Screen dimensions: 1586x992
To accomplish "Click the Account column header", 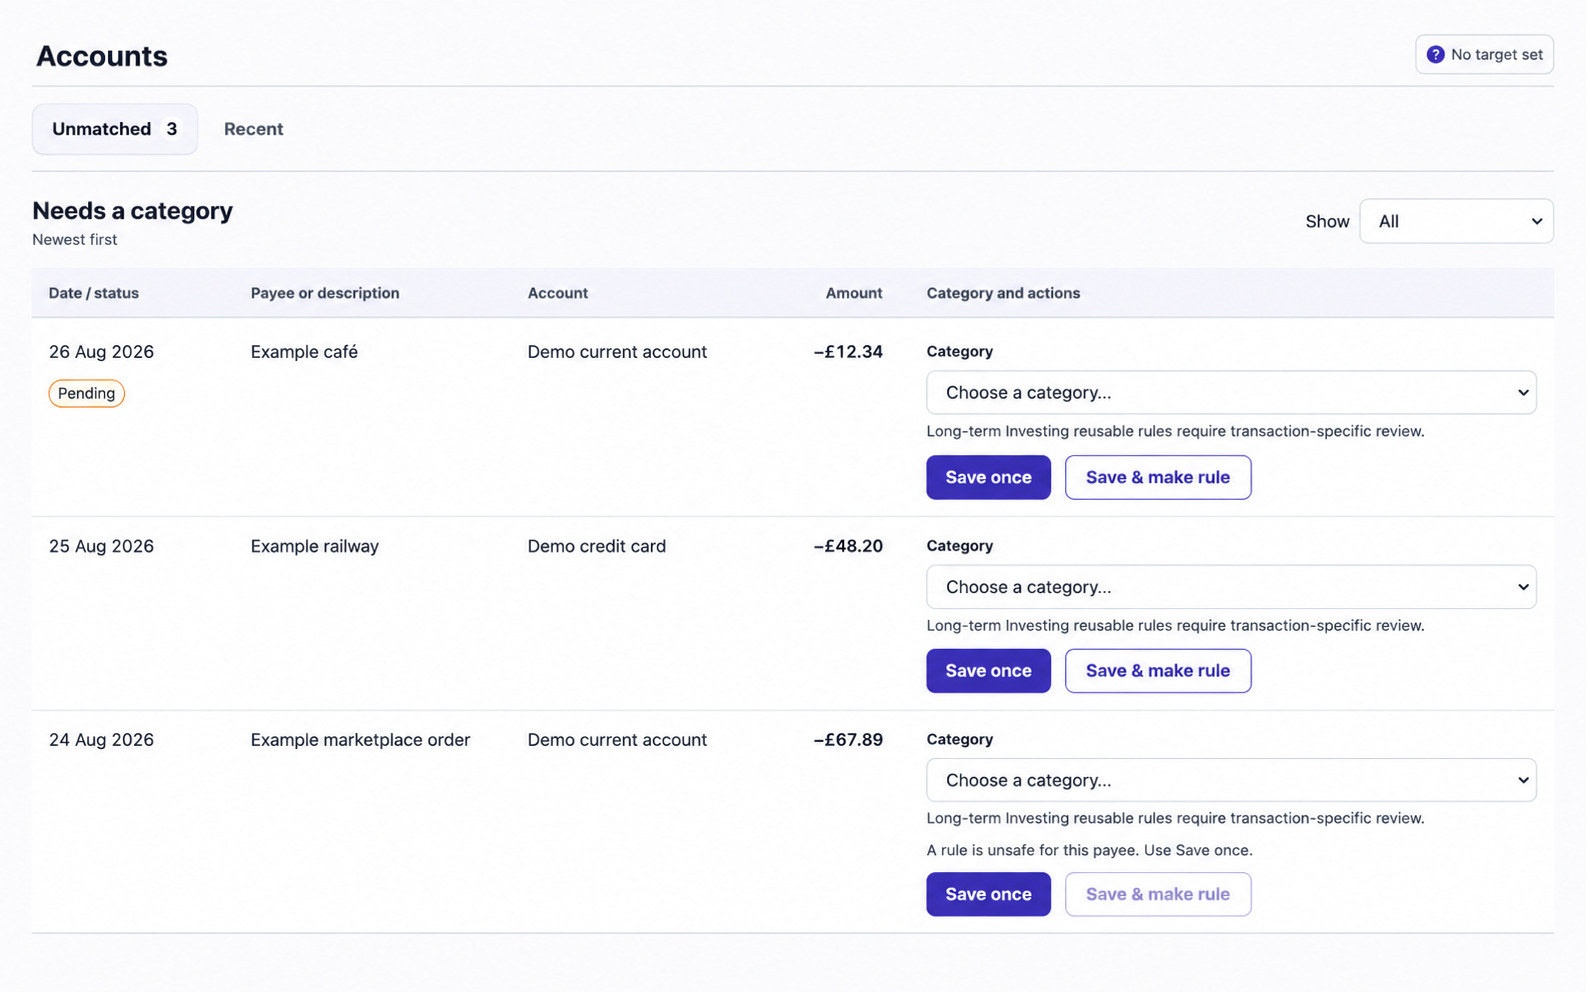I will pos(558,293).
